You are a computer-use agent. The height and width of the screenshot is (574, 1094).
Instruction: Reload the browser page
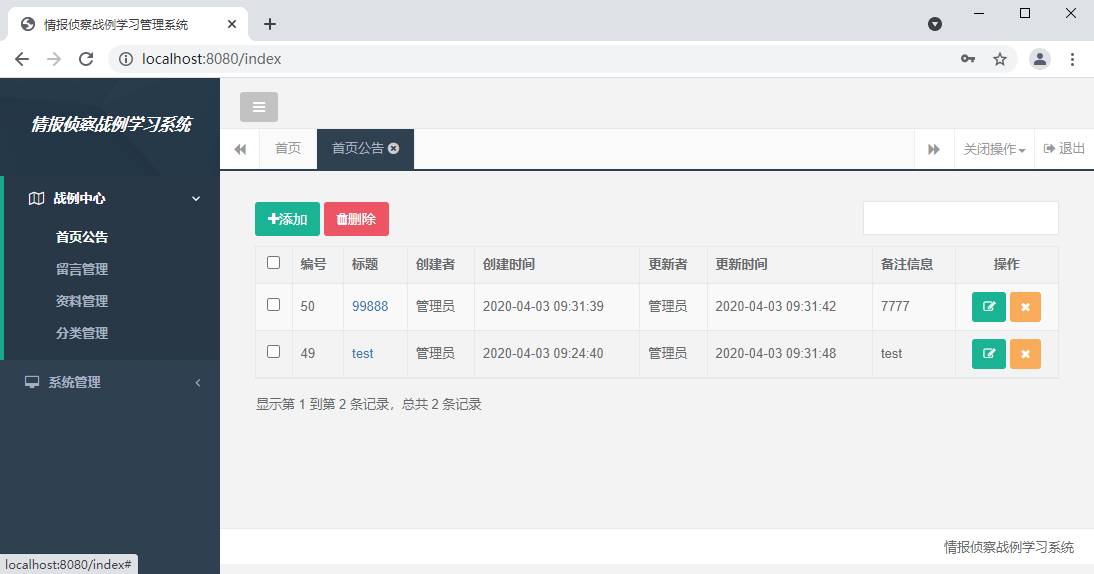pyautogui.click(x=86, y=59)
